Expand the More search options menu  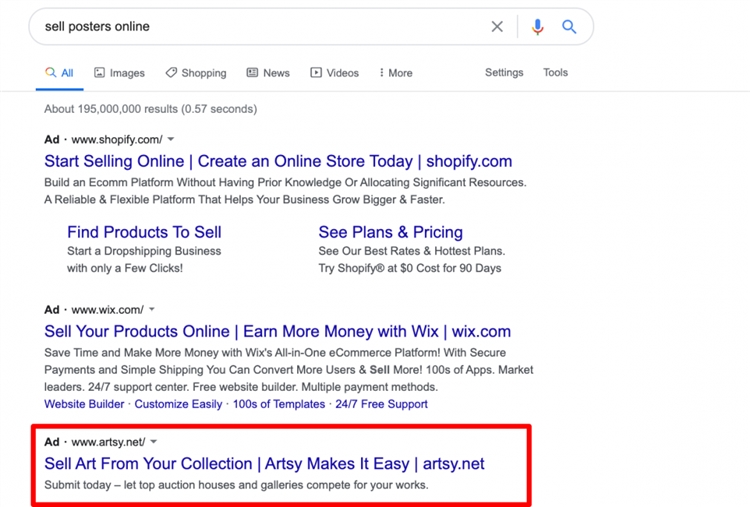point(396,73)
